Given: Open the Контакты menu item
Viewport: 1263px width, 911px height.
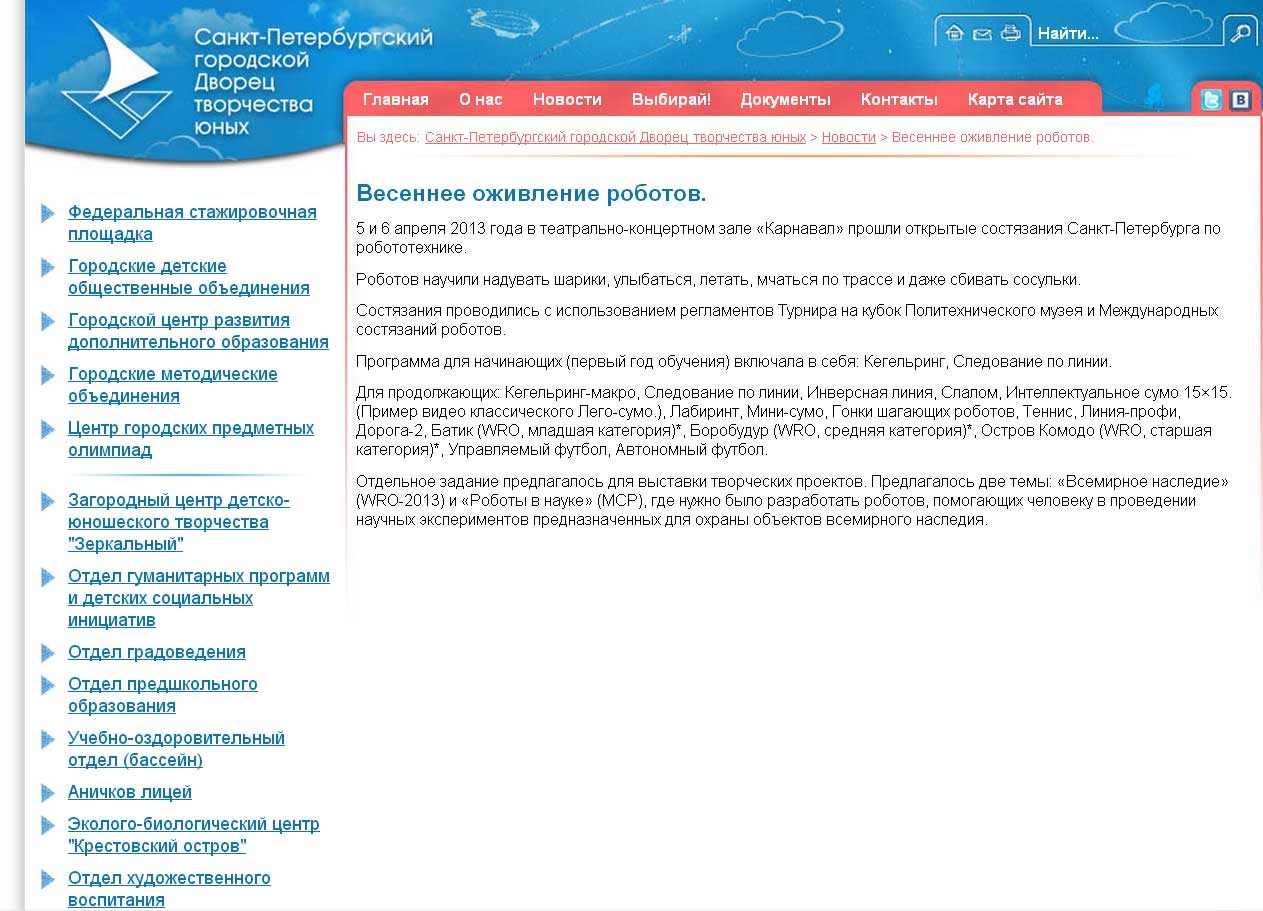Looking at the screenshot, I should [899, 99].
